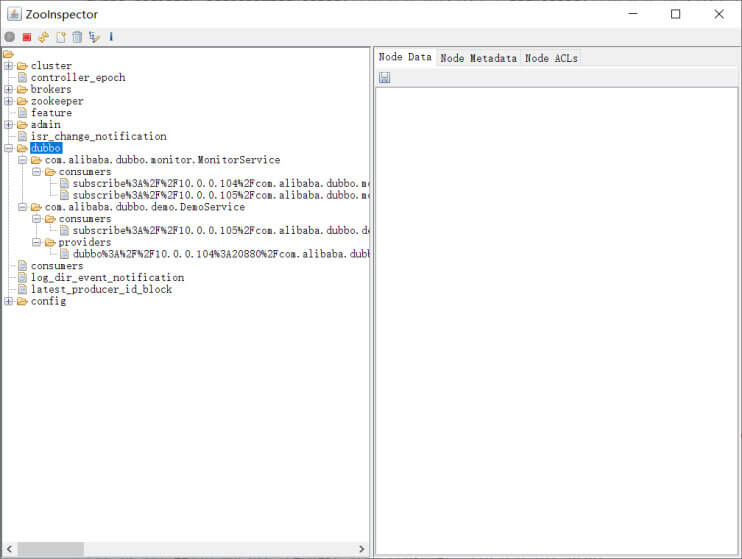Click the root folder icon at tree top

(9, 54)
